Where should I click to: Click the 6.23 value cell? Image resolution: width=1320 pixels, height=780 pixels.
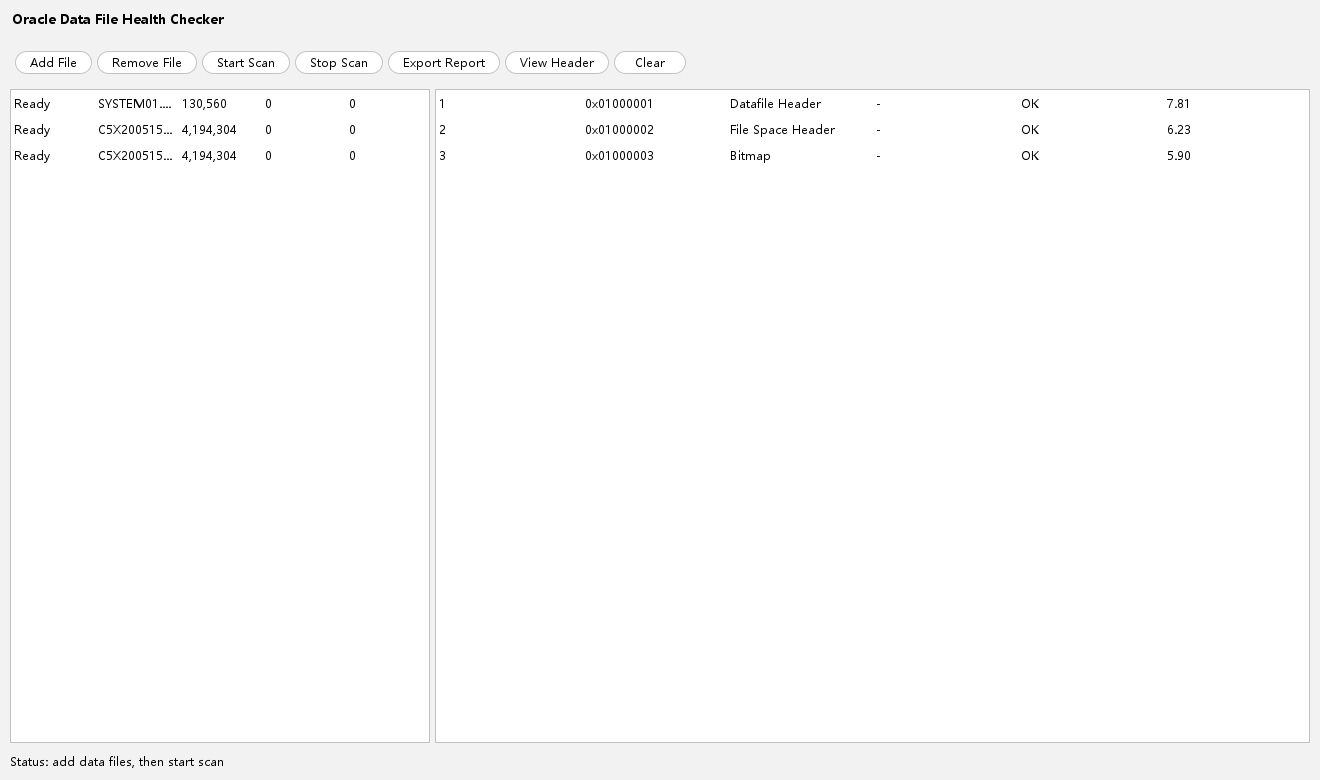coord(1178,130)
